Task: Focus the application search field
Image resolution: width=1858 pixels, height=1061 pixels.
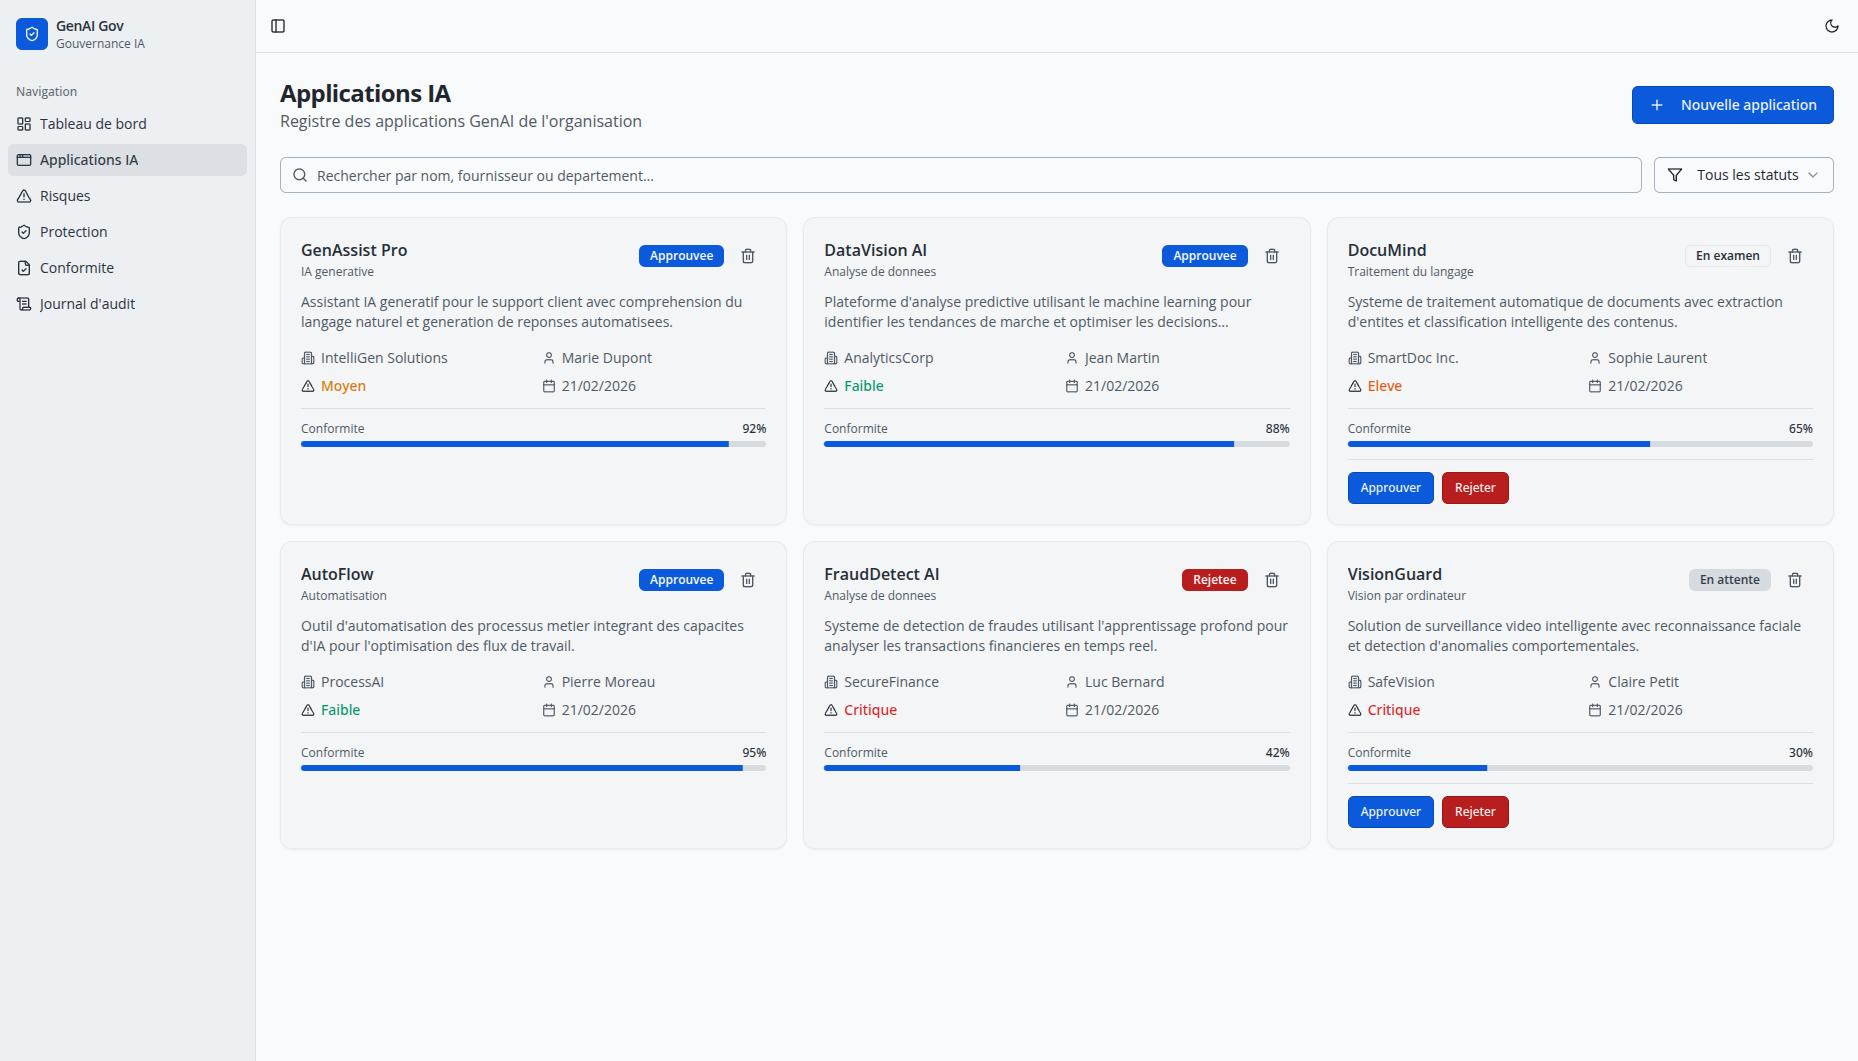Action: coord(960,175)
